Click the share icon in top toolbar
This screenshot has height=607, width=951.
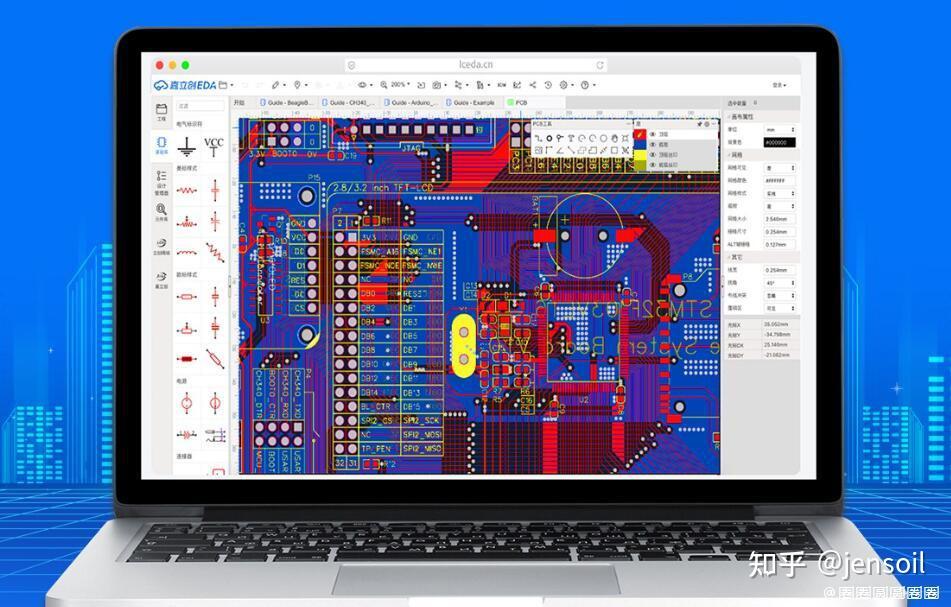point(533,85)
